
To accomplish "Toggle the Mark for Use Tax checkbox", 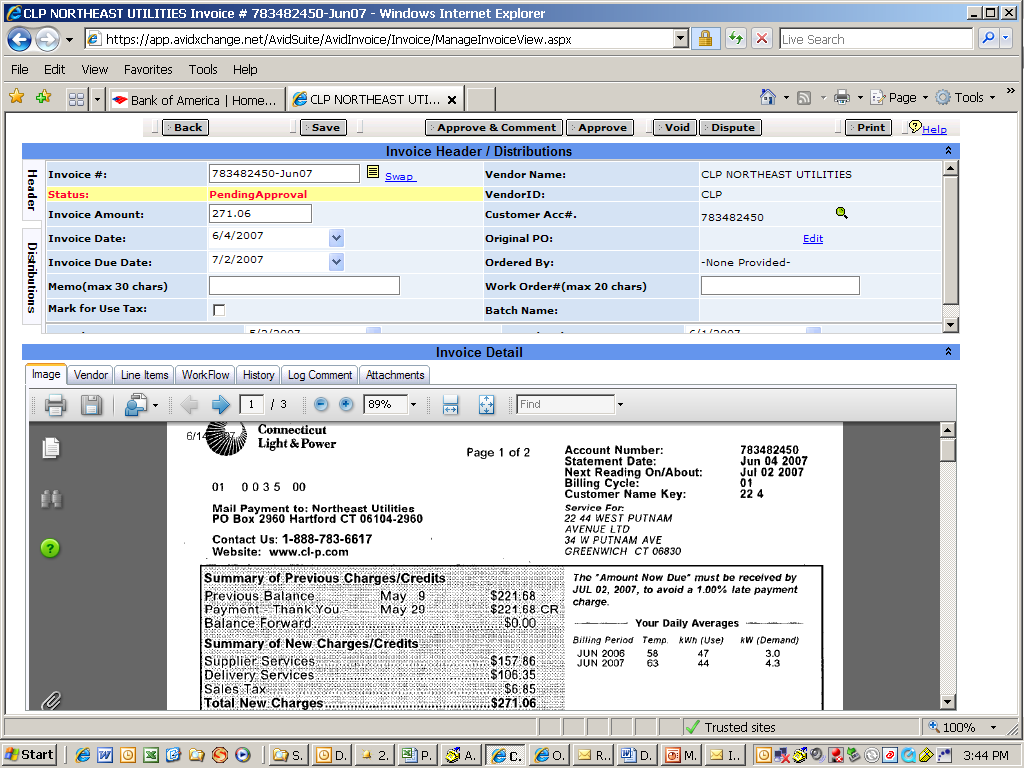I will coord(219,310).
